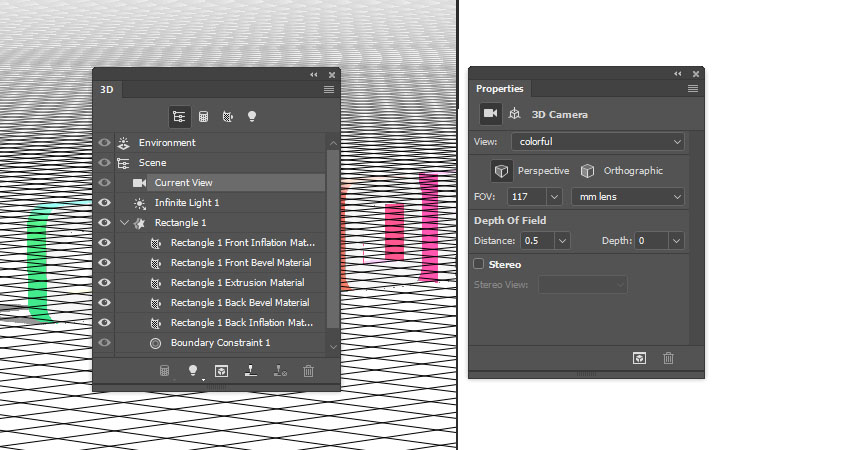The width and height of the screenshot is (850, 450).
Task: Select the Rectangle 1 mesh row
Action: click(220, 223)
